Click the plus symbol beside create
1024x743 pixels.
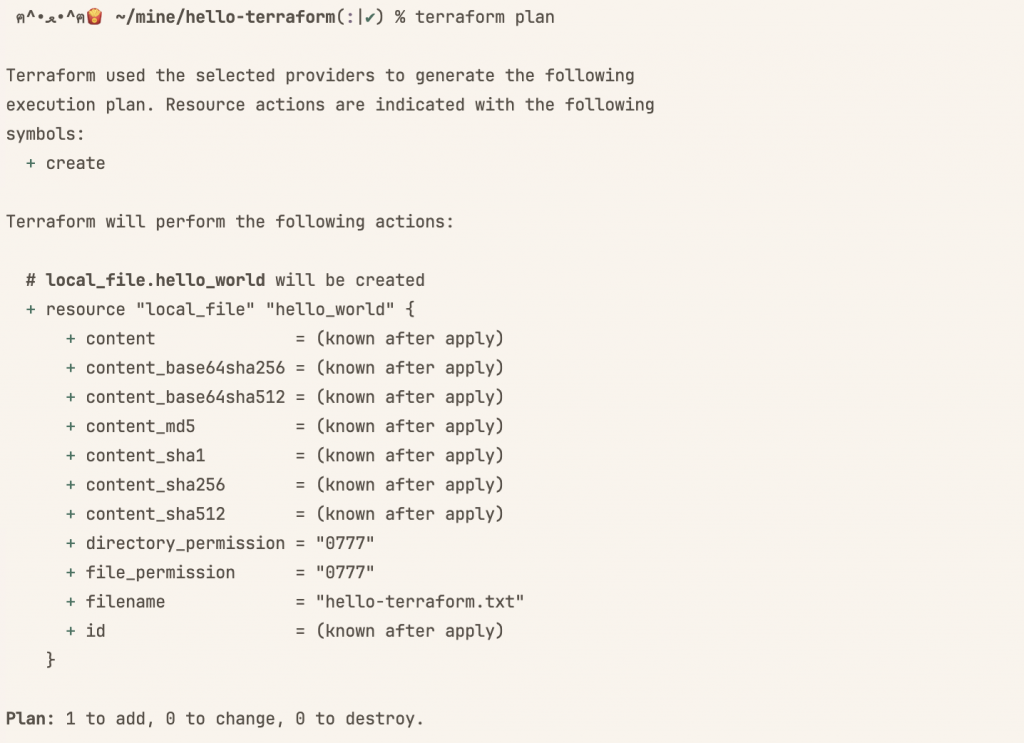coord(30,163)
